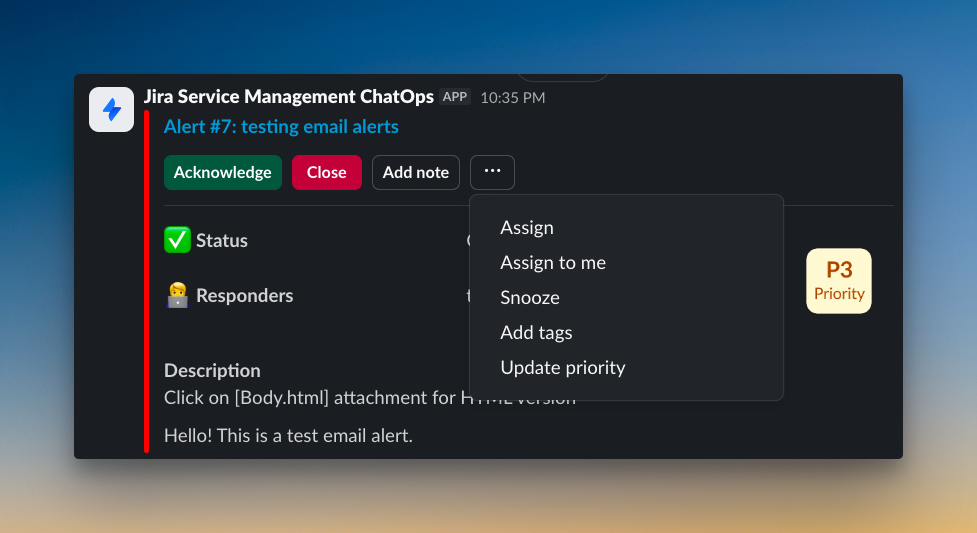Click the Responders field label

click(244, 295)
